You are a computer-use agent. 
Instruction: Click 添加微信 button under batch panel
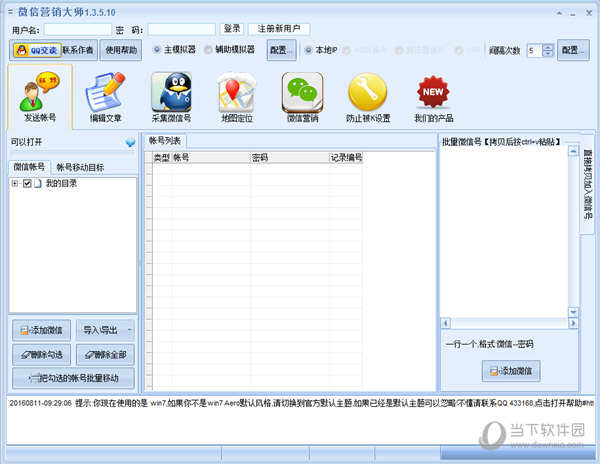point(511,371)
